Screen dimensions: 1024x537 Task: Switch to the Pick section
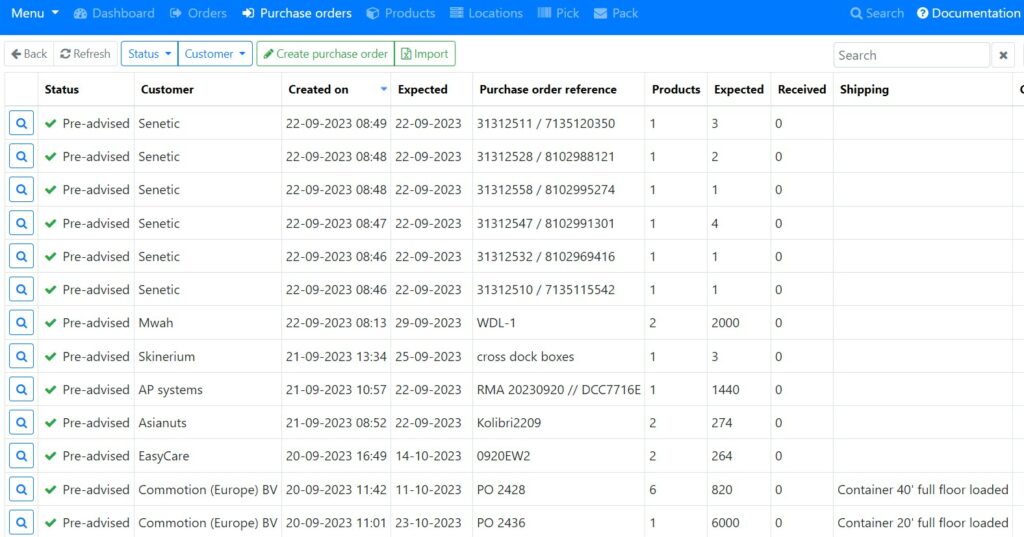pos(558,13)
